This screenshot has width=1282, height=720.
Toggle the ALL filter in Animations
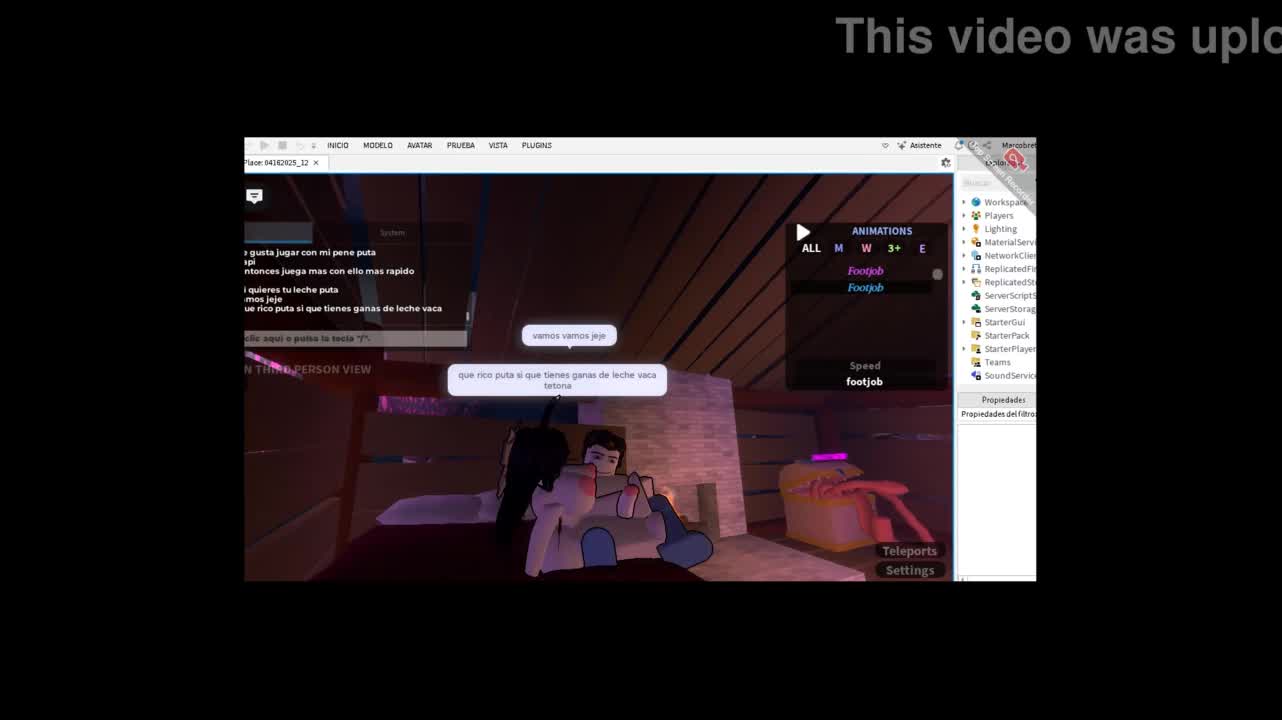[811, 248]
